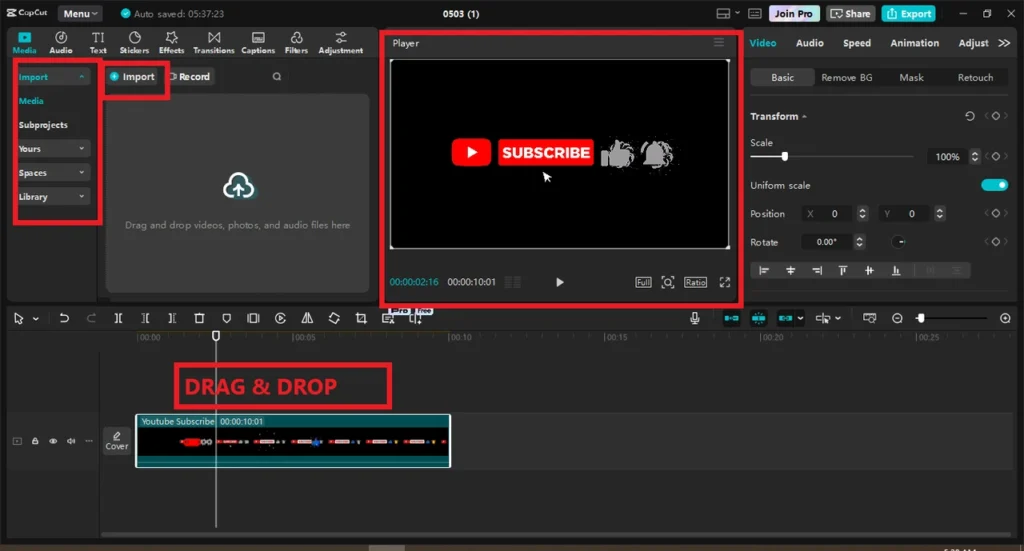
Task: Click the Cover button on the track
Action: [117, 441]
